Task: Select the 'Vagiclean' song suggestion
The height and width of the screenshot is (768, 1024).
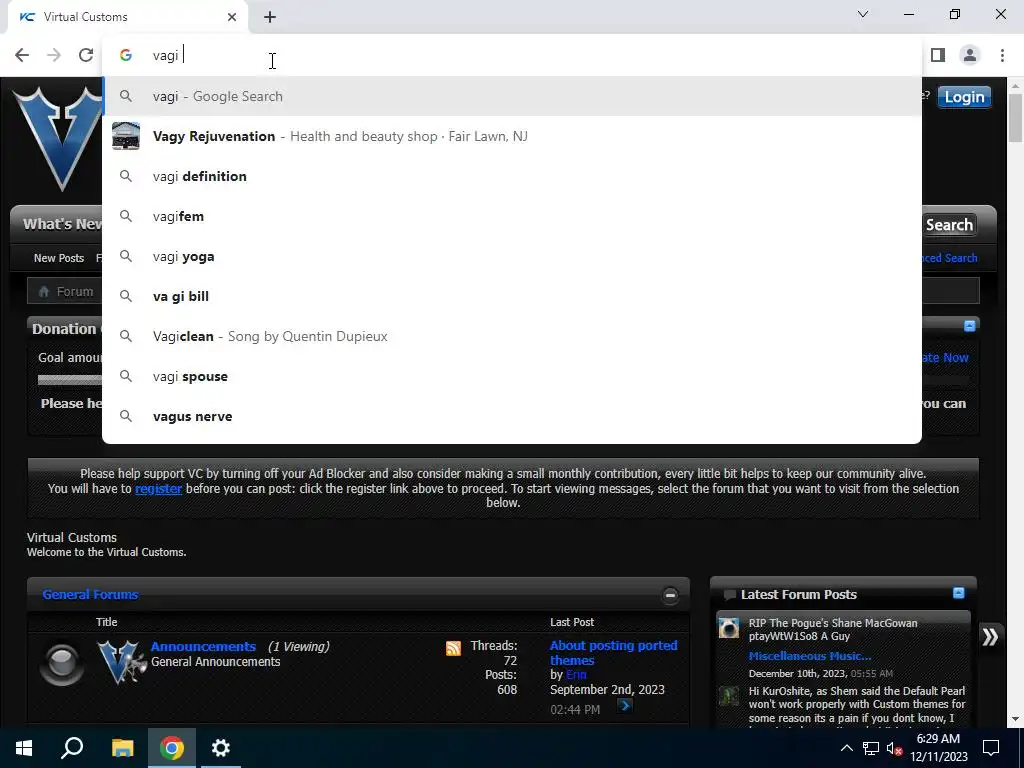Action: (512, 336)
